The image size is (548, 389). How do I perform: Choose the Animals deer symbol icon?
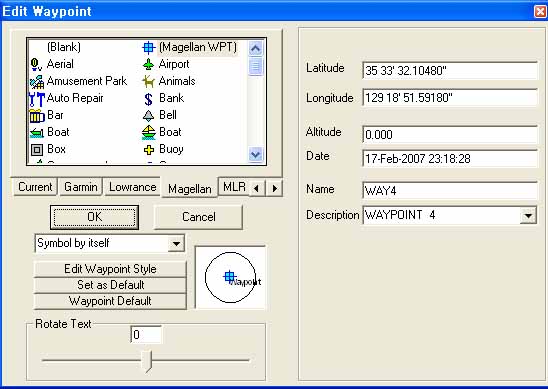click(149, 81)
